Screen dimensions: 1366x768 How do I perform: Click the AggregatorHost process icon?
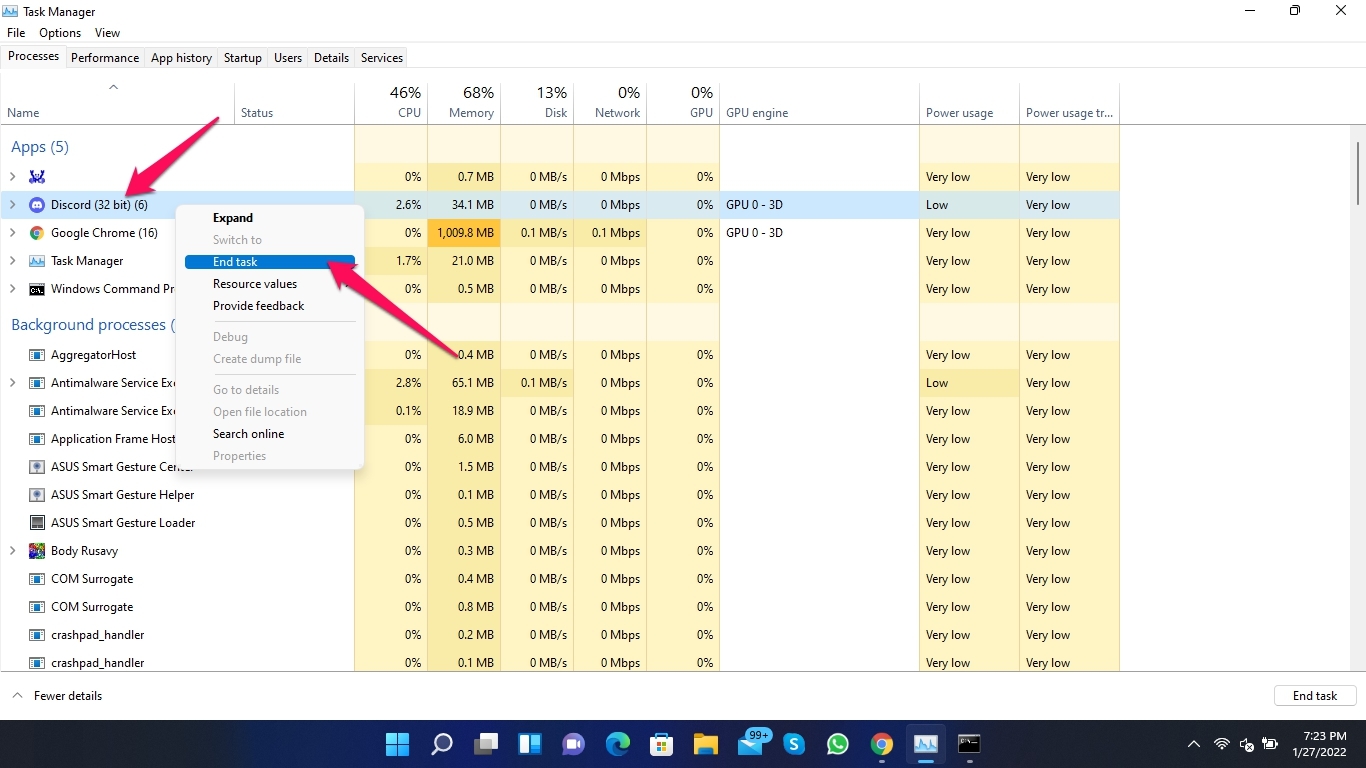click(37, 355)
